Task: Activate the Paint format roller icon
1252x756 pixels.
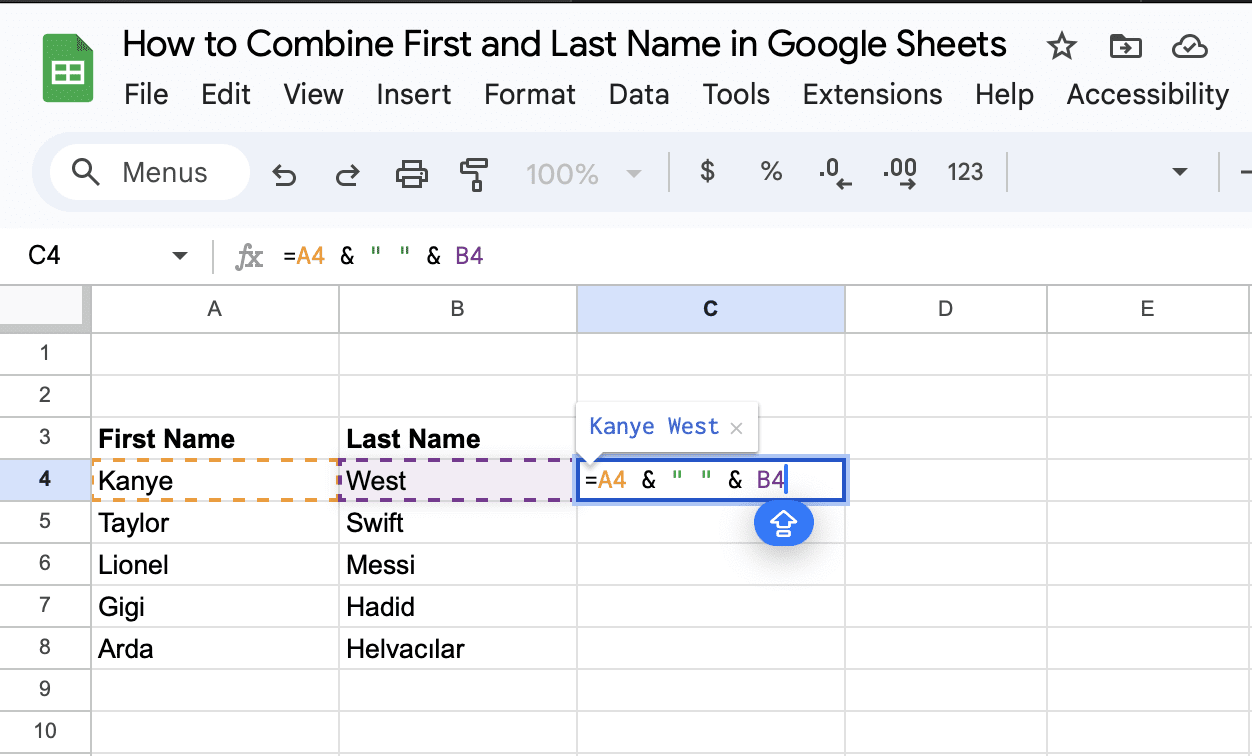Action: pyautogui.click(x=473, y=174)
